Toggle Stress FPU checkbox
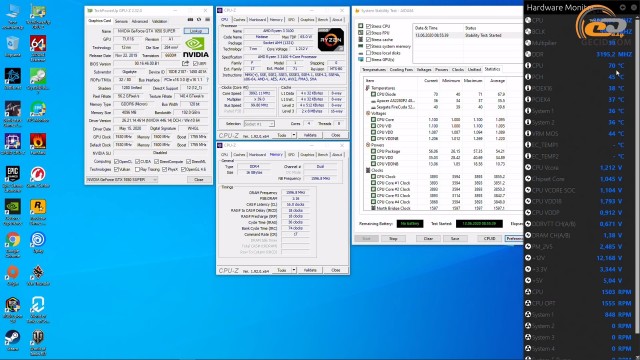This screenshot has width=640, height=360. pos(369,33)
